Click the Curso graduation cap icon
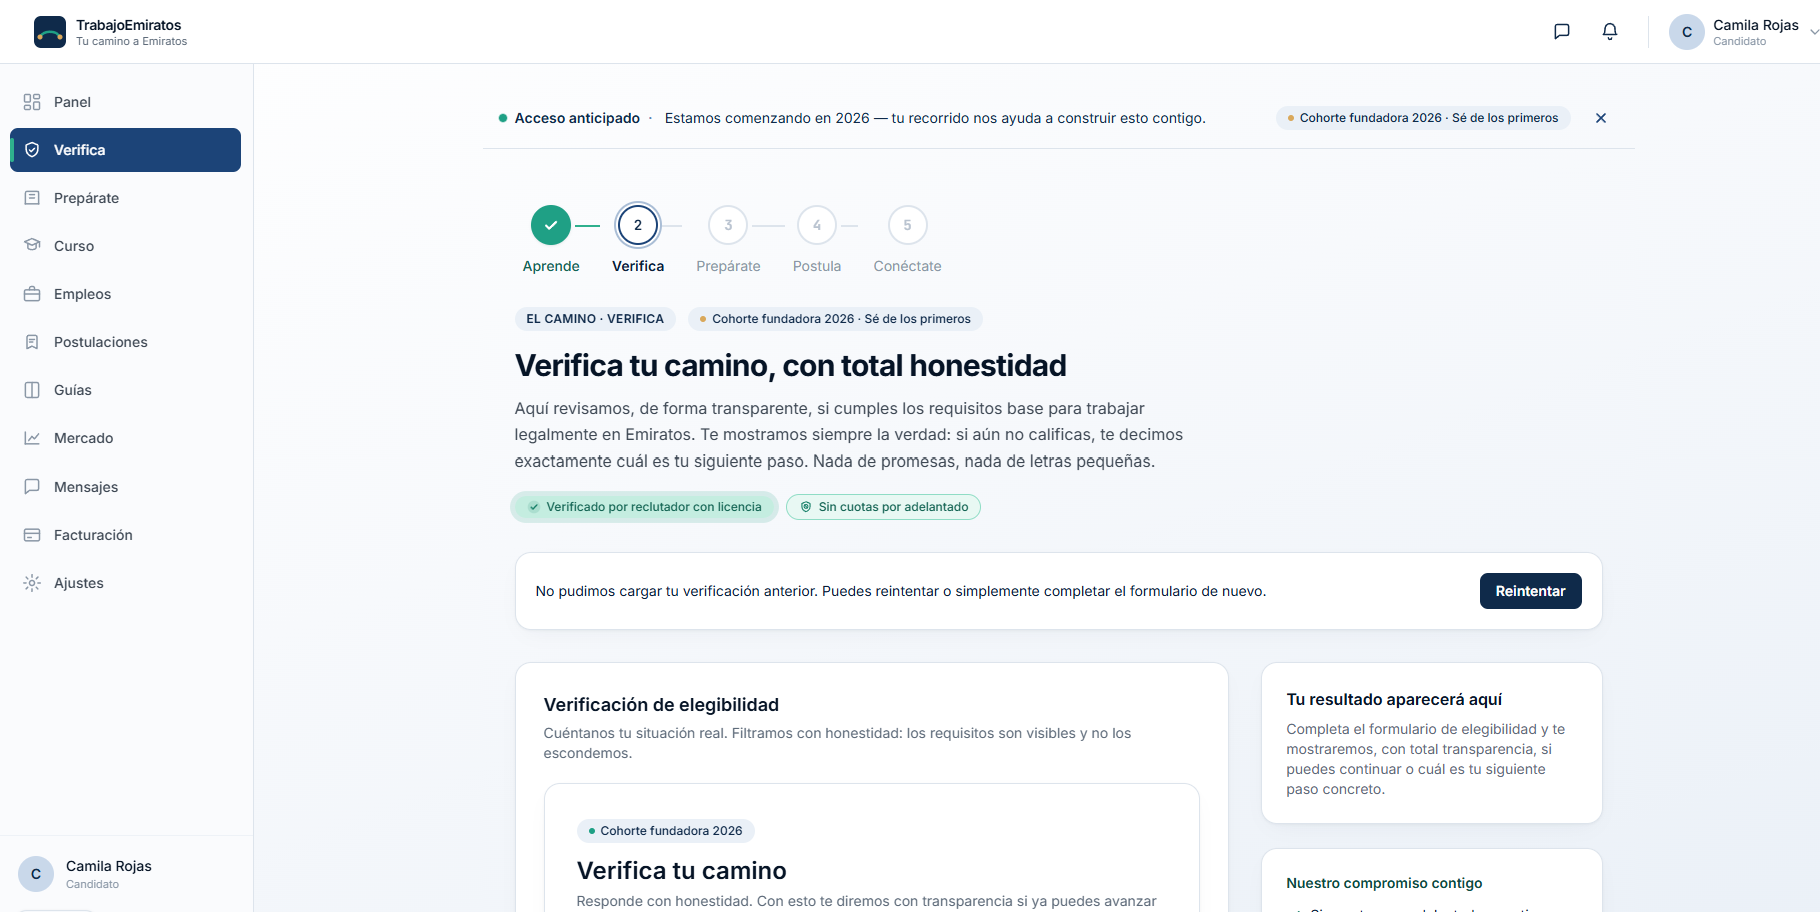This screenshot has height=912, width=1820. point(32,246)
